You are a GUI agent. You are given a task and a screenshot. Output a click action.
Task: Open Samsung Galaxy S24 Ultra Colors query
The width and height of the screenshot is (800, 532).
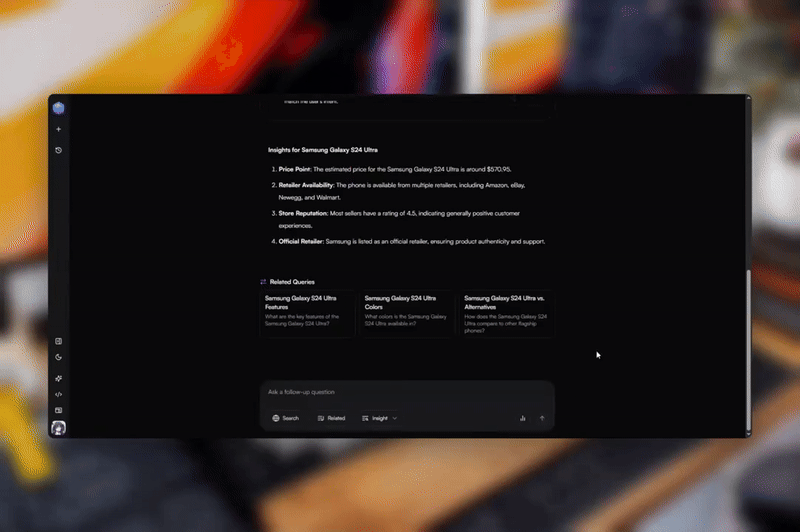pyautogui.click(x=407, y=314)
